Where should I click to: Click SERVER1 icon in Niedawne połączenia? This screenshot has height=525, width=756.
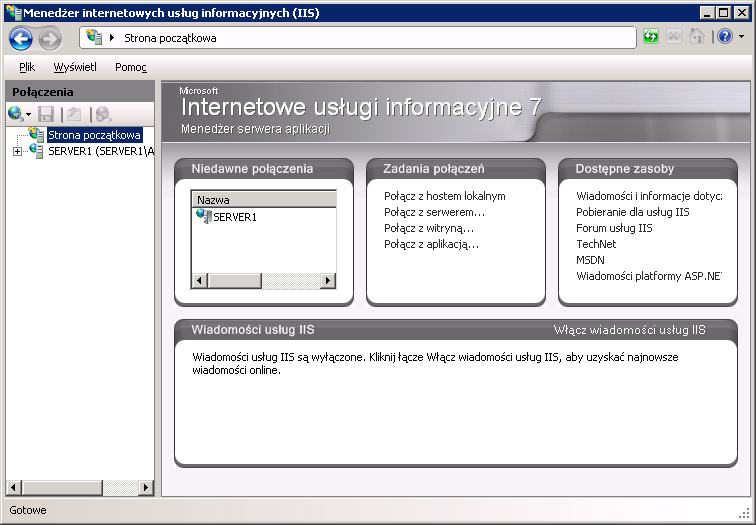203,216
